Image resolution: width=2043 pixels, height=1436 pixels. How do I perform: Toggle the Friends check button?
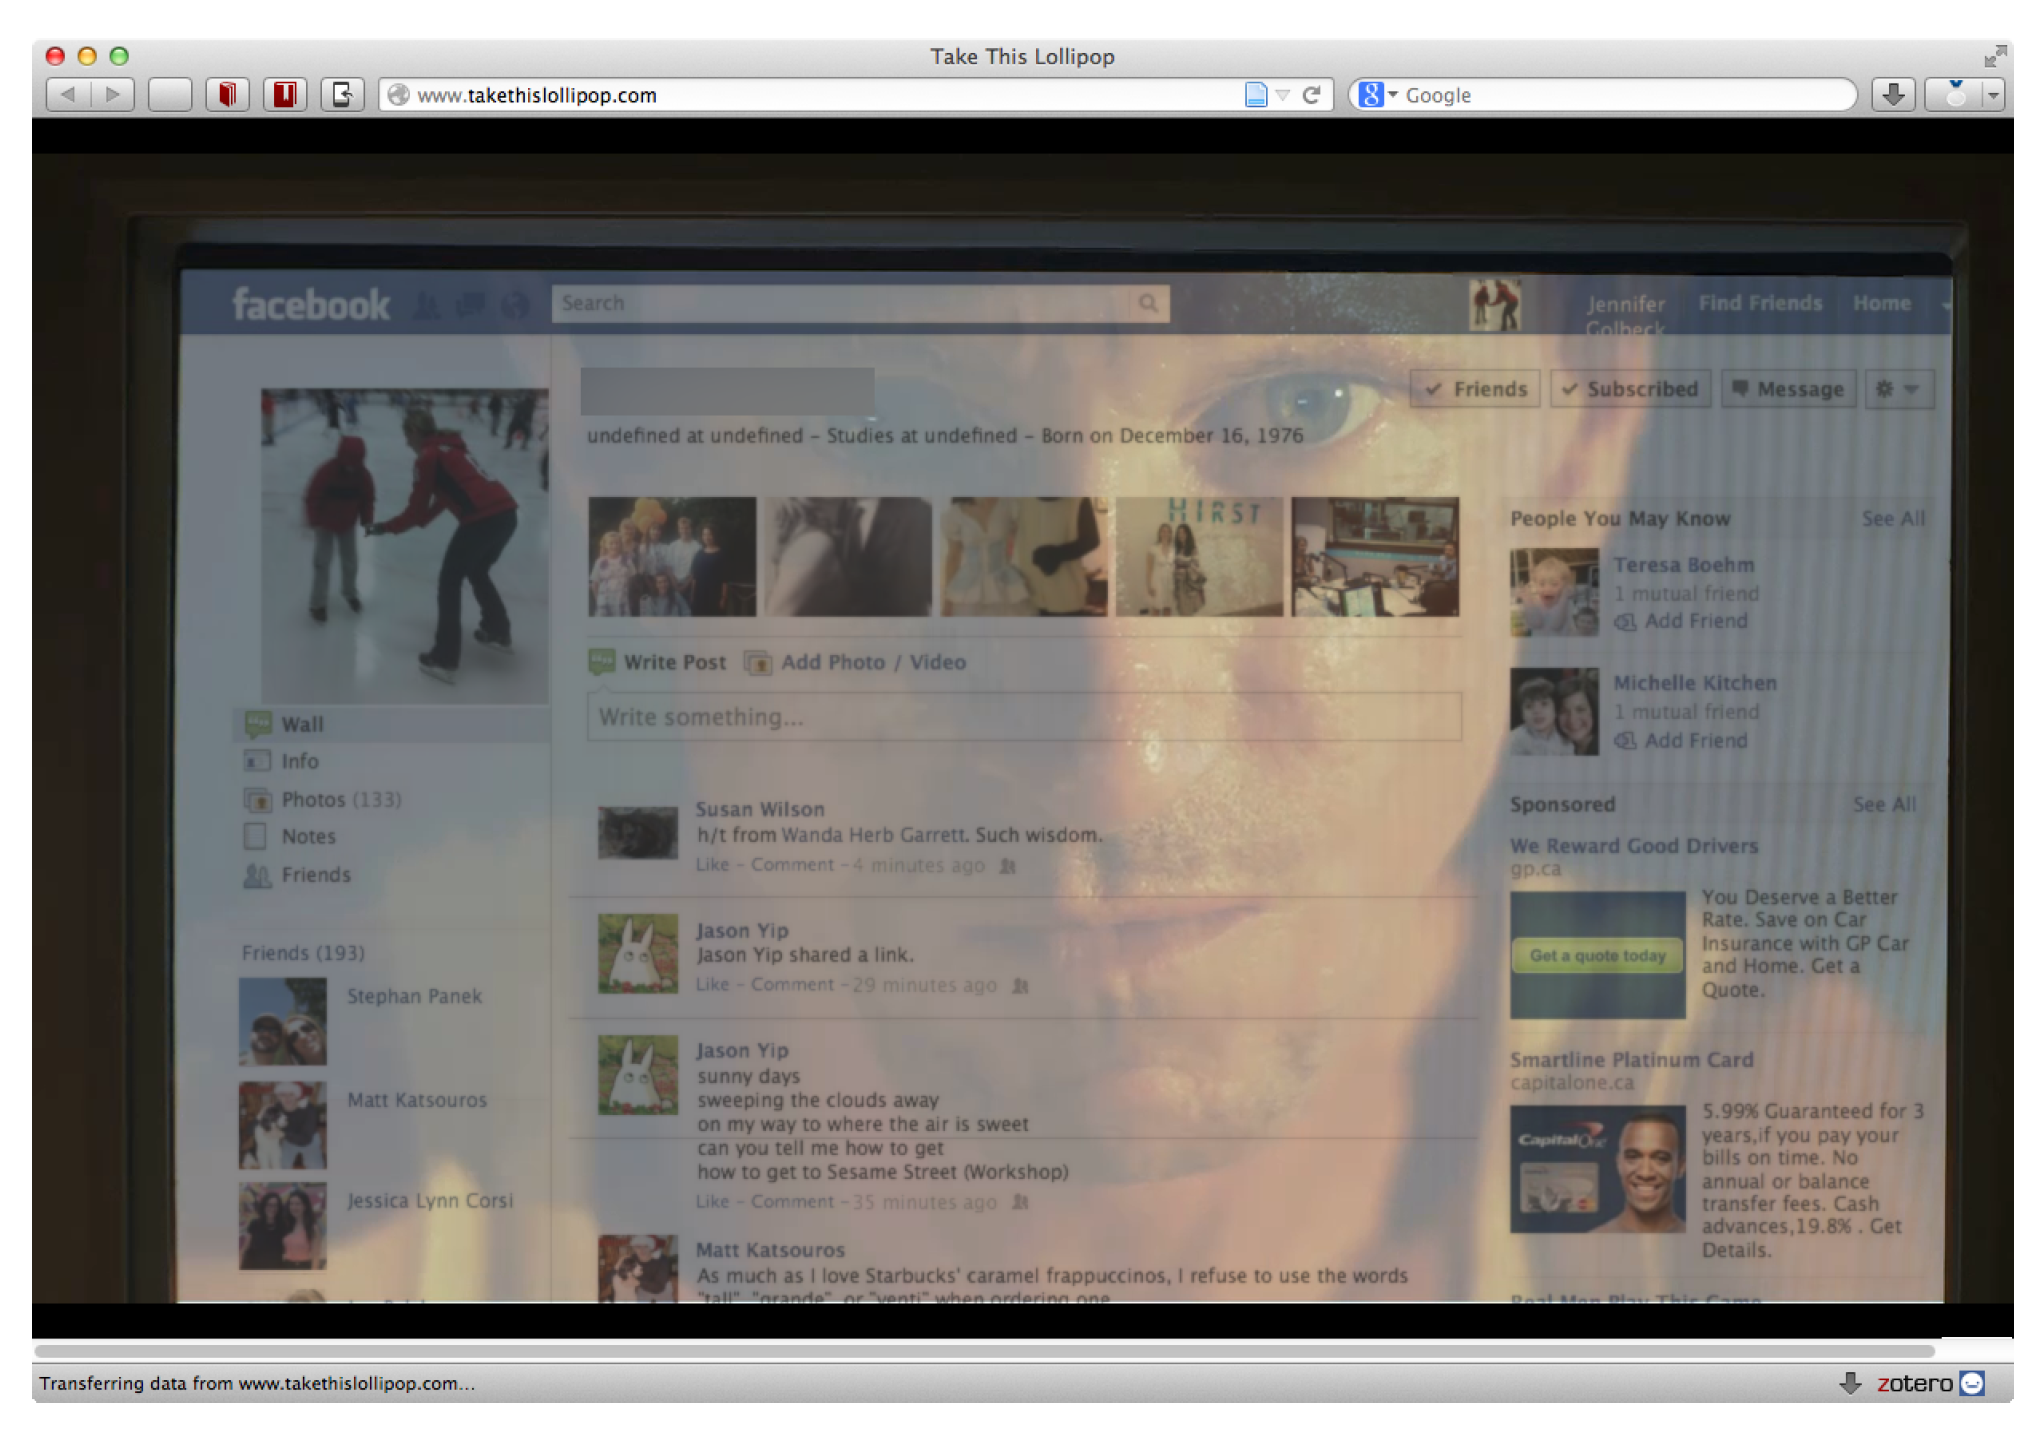pos(1475,389)
